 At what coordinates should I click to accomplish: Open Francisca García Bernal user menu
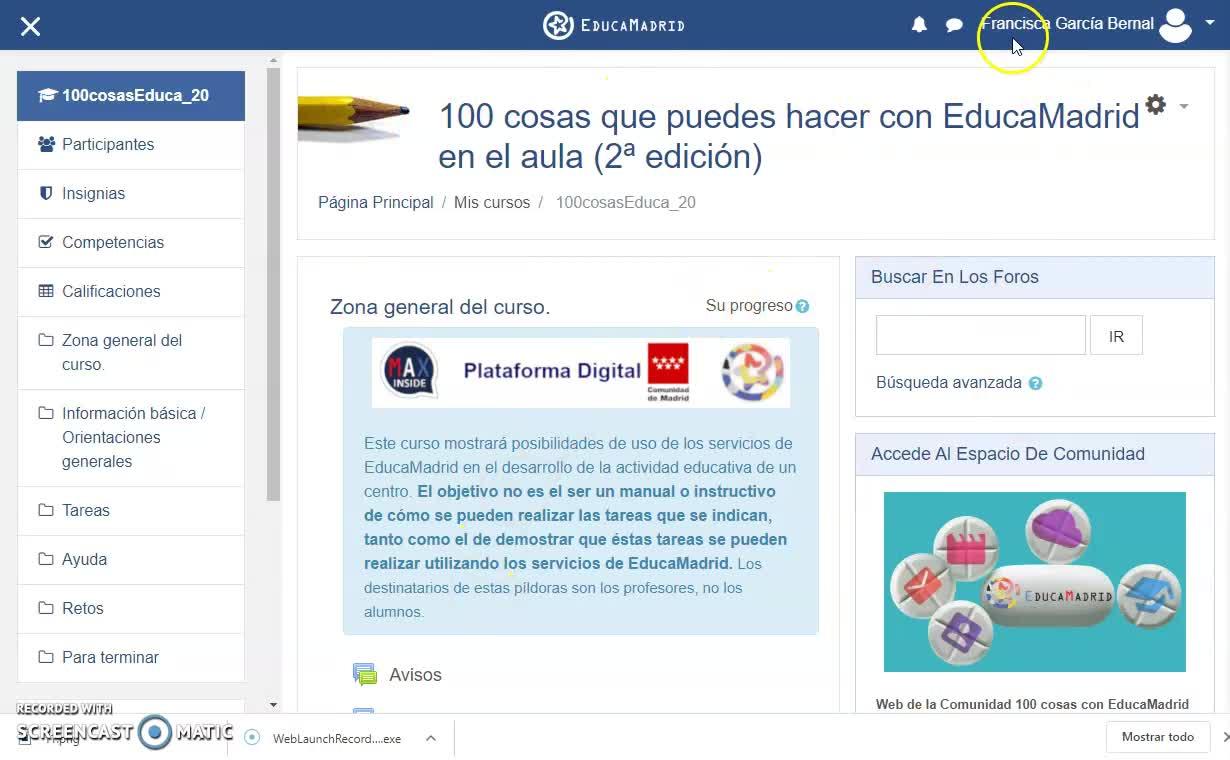[x=1067, y=24]
